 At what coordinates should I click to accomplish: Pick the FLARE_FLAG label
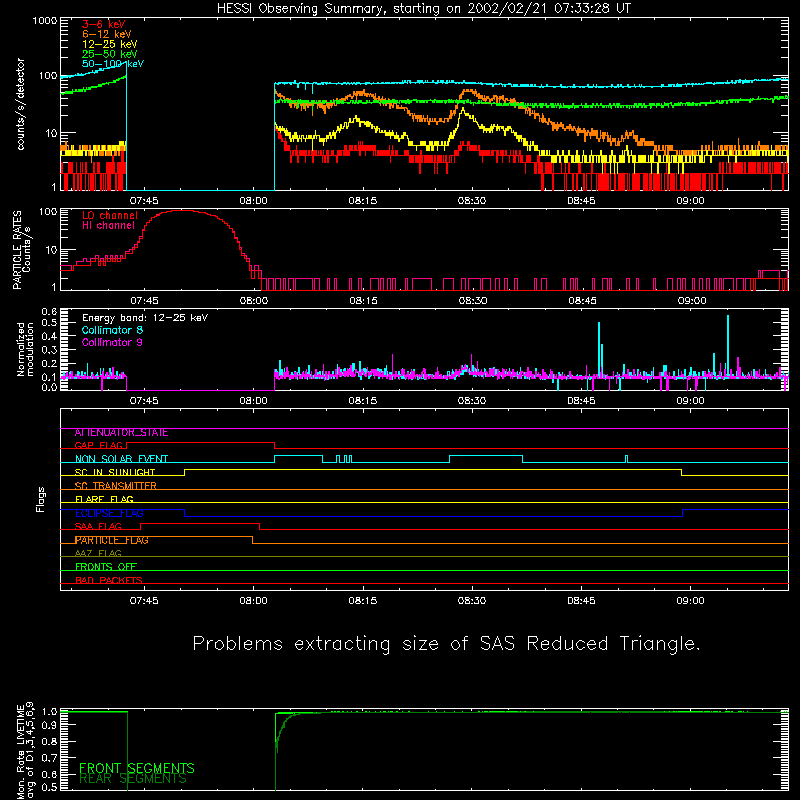click(x=104, y=499)
